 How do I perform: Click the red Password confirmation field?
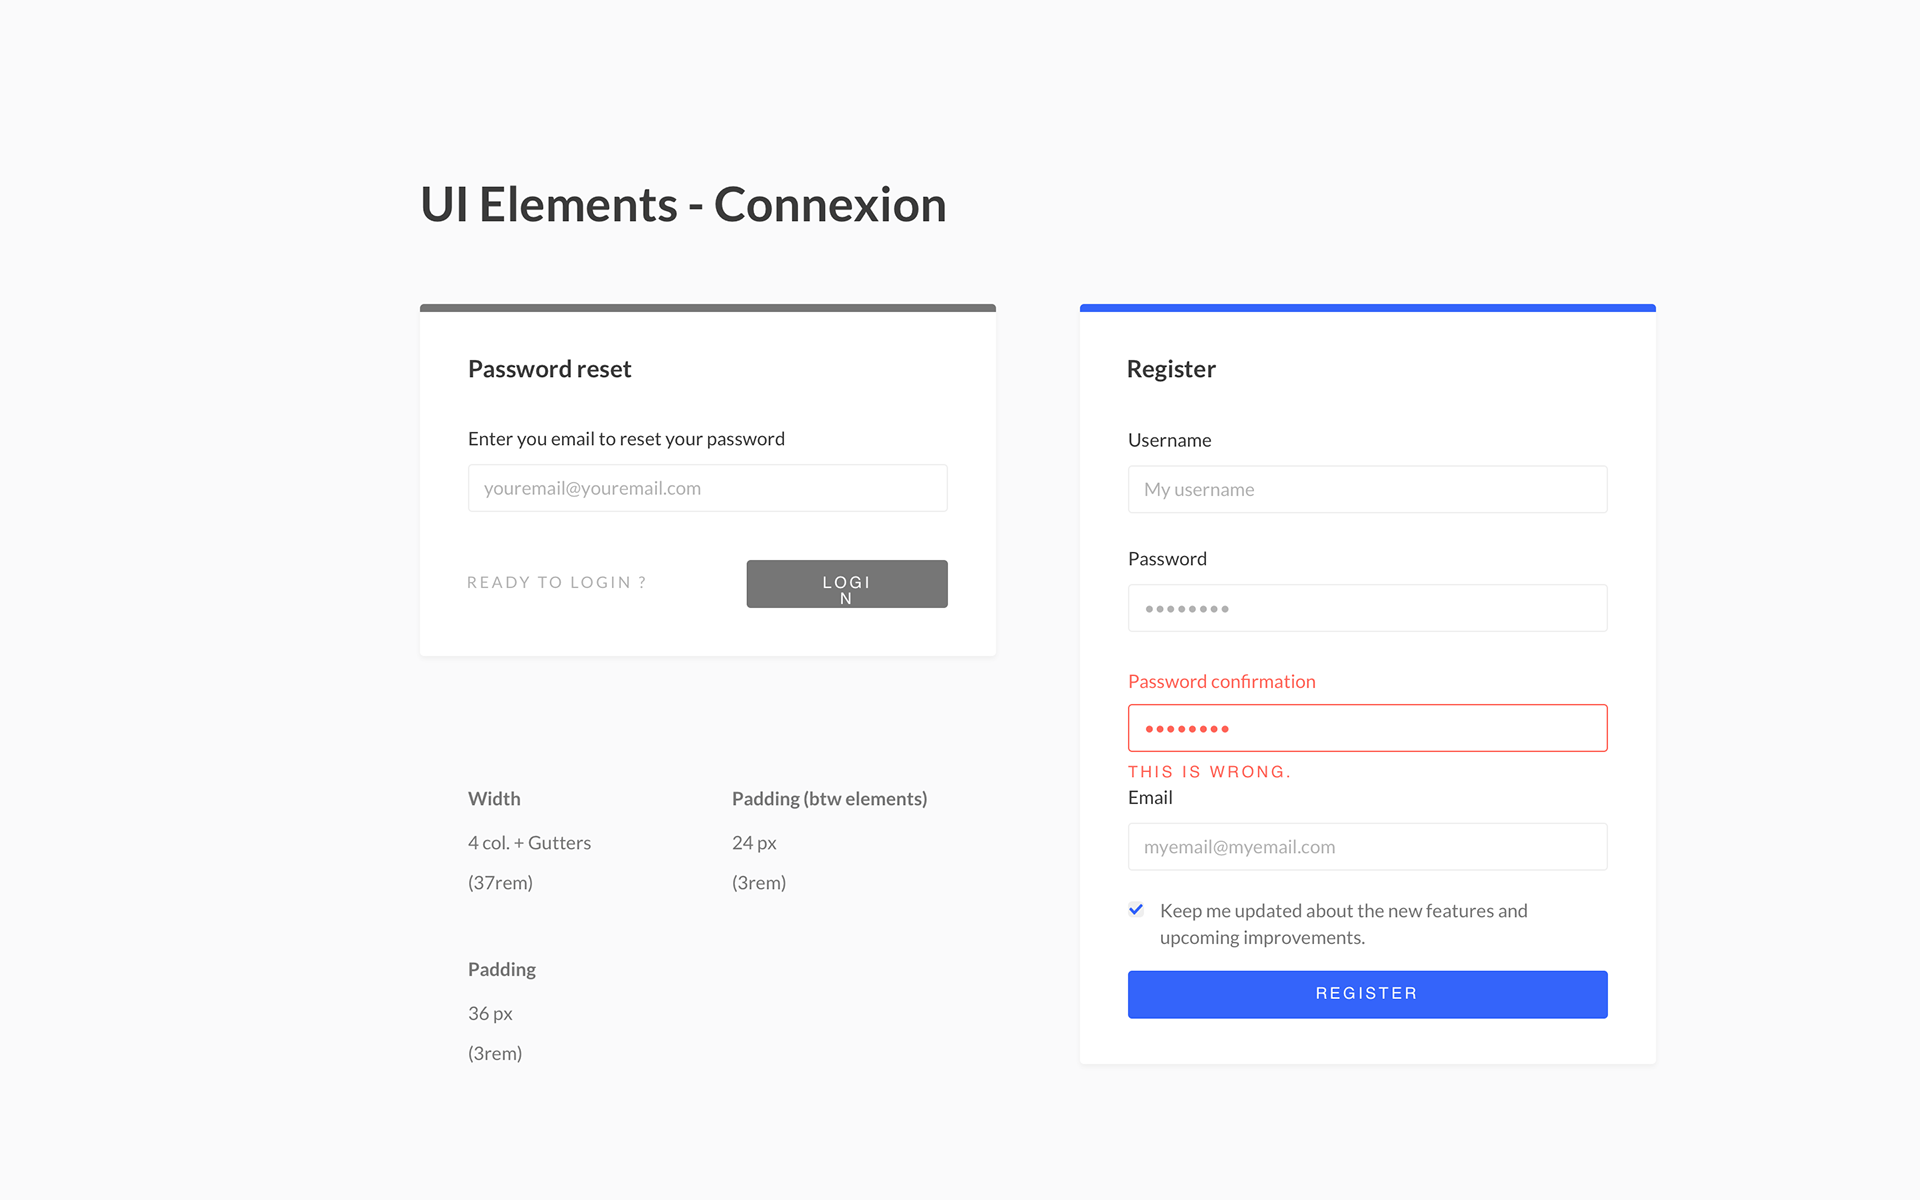[x=1367, y=728]
